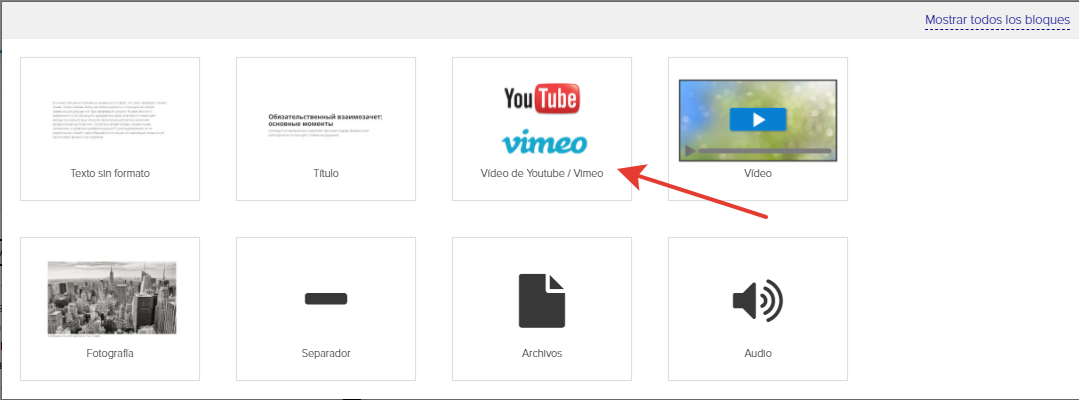Select the Texto sin formato preview thumbnail
This screenshot has height=400, width=1079.
(110, 120)
